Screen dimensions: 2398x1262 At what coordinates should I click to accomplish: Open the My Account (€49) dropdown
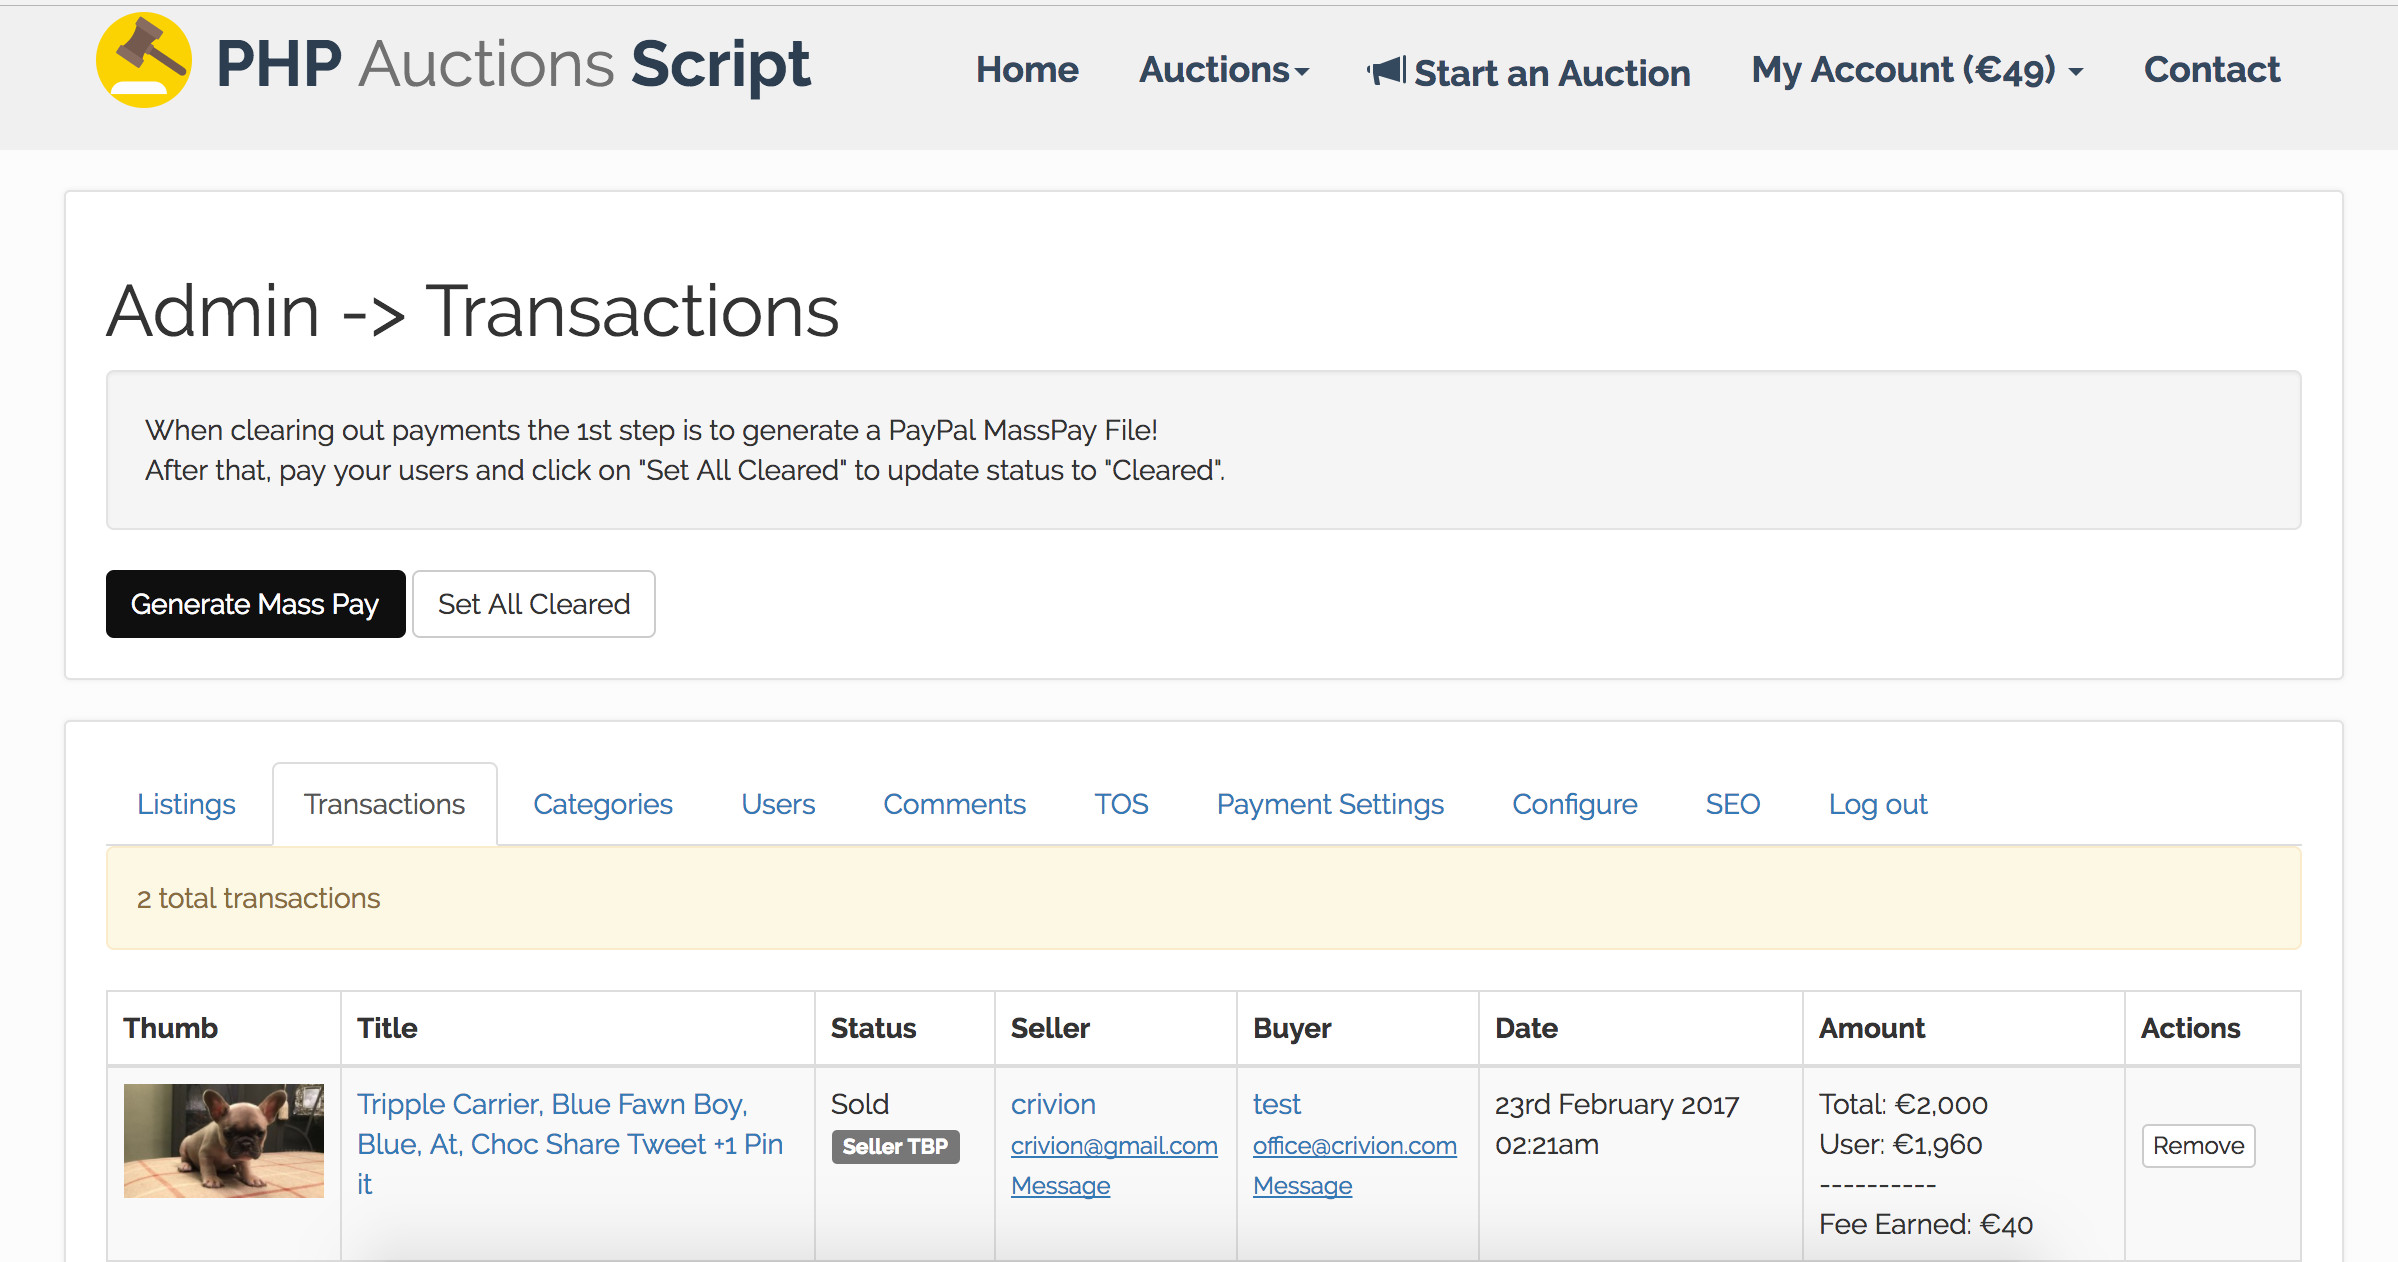pos(1916,70)
